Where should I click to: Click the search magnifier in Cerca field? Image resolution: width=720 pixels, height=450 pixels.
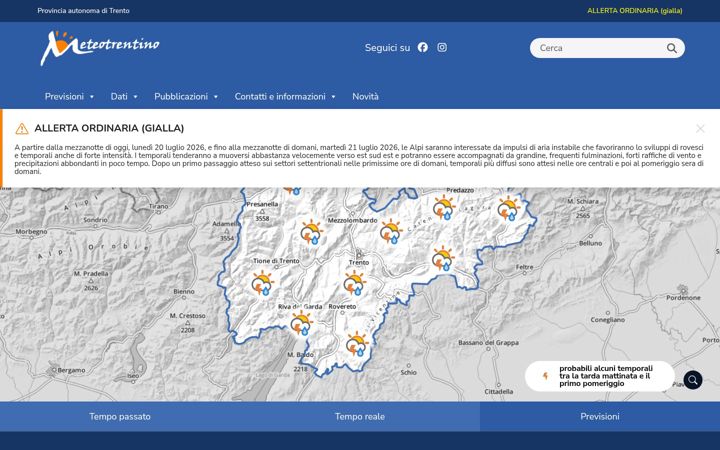pos(671,48)
